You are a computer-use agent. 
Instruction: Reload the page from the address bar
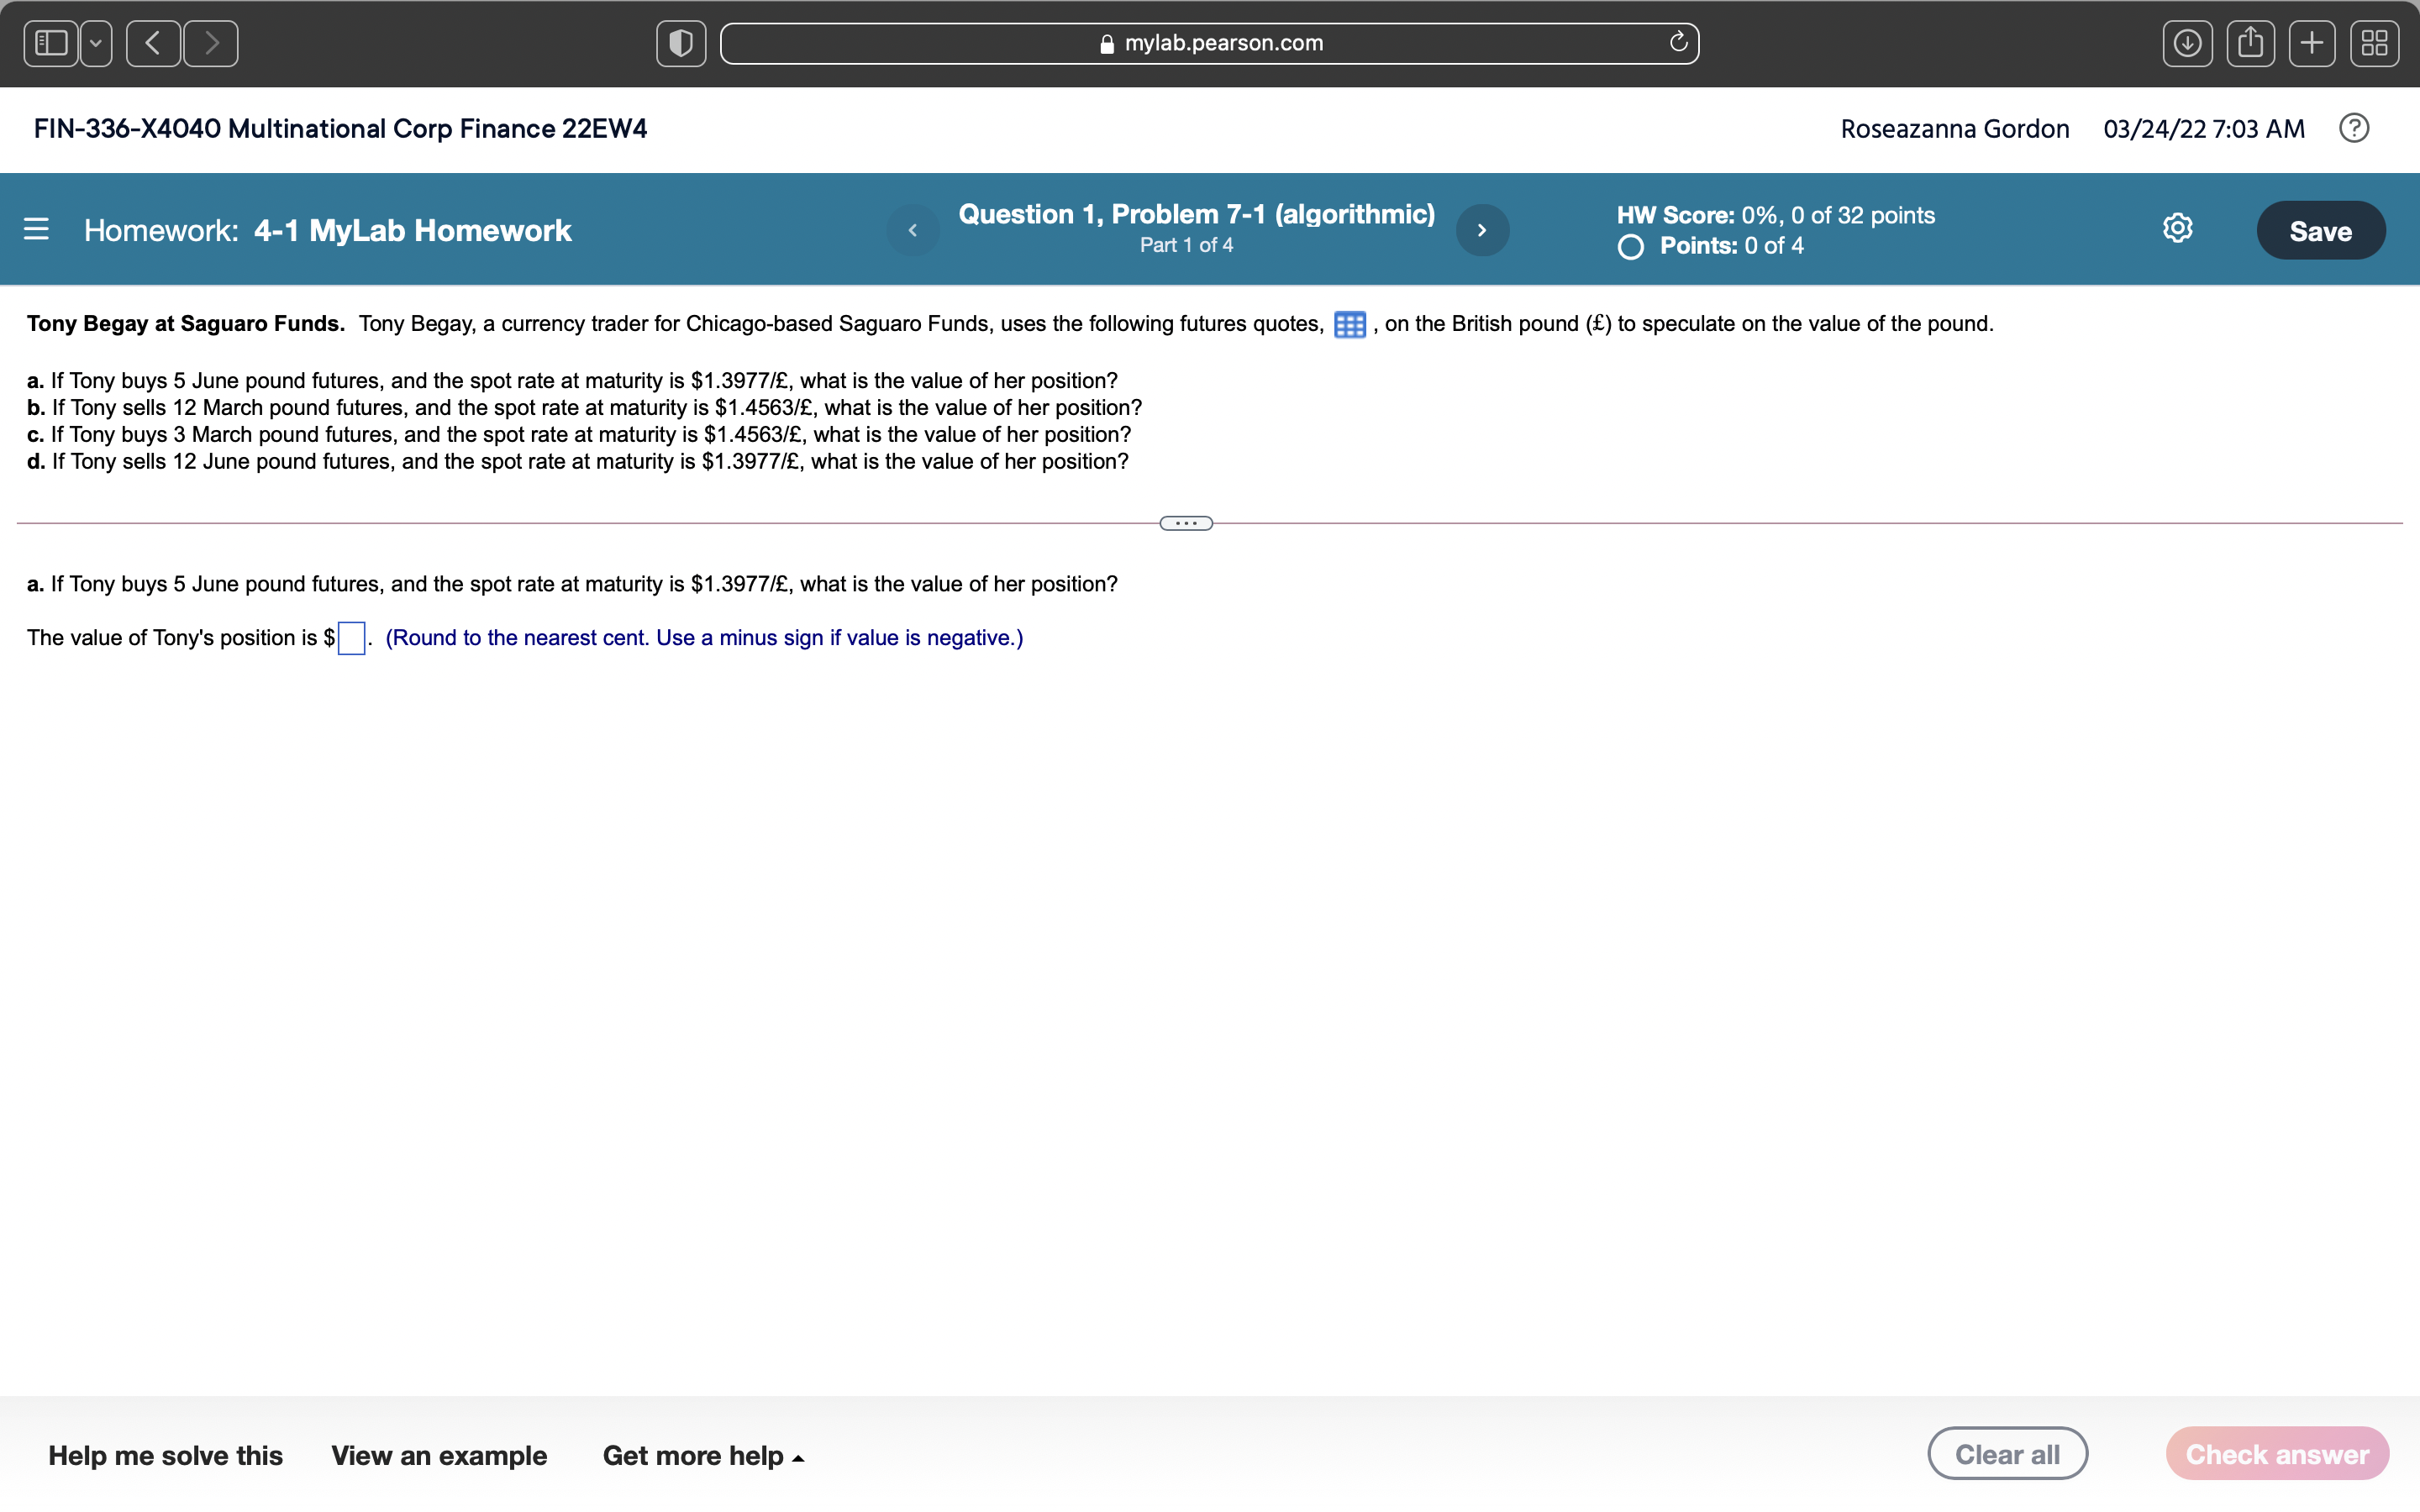(1678, 43)
